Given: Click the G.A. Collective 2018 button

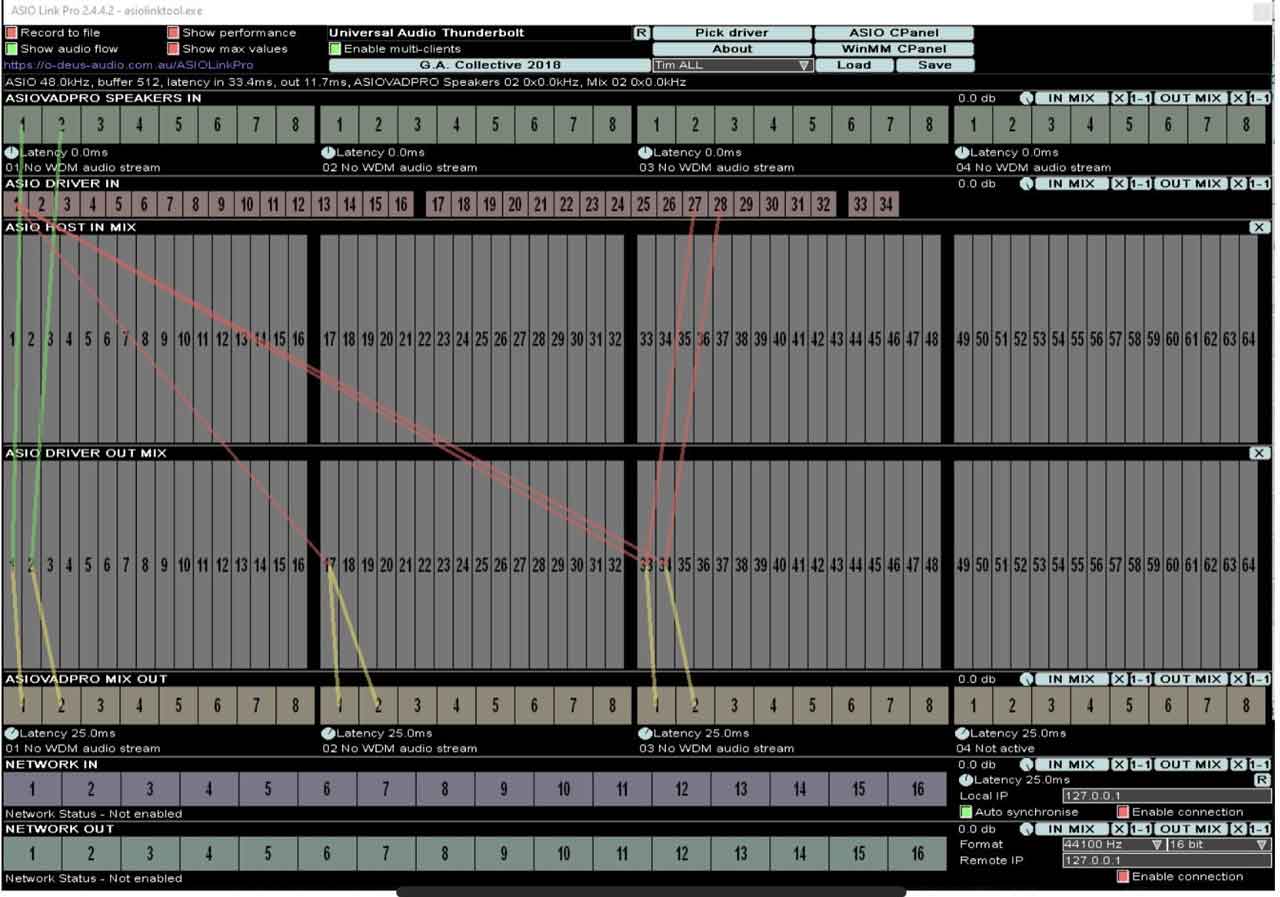Looking at the screenshot, I should point(490,65).
